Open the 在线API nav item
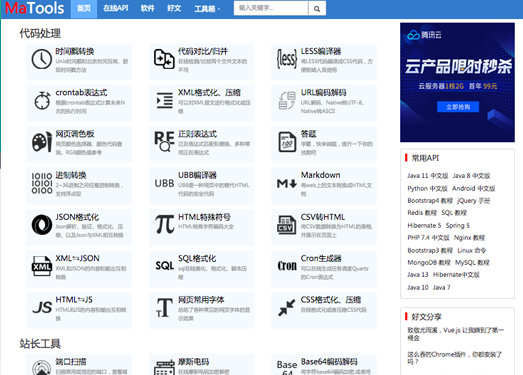The width and height of the screenshot is (523, 375). click(115, 8)
